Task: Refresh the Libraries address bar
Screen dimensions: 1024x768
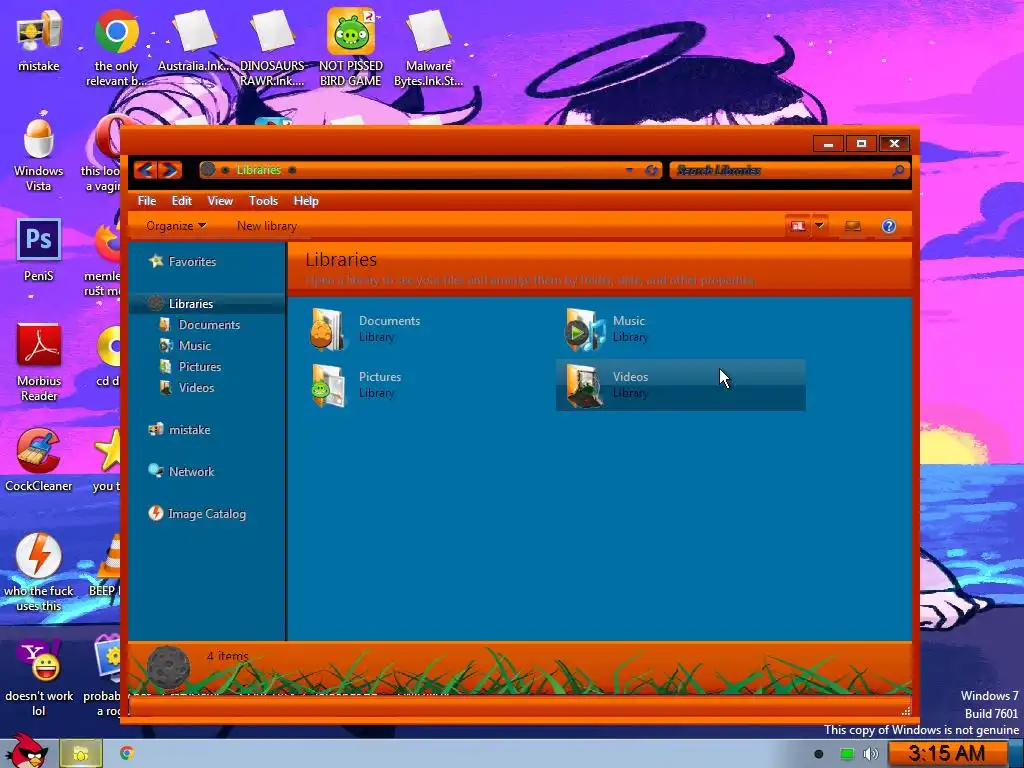Action: coord(650,170)
